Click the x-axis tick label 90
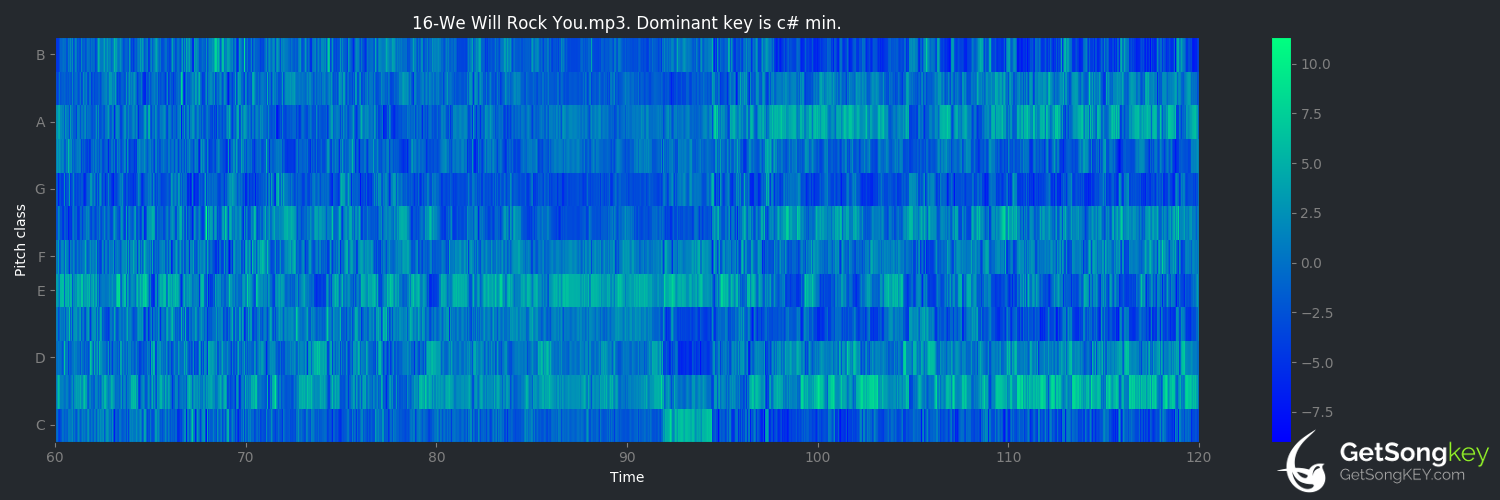1500x500 pixels. click(x=627, y=456)
